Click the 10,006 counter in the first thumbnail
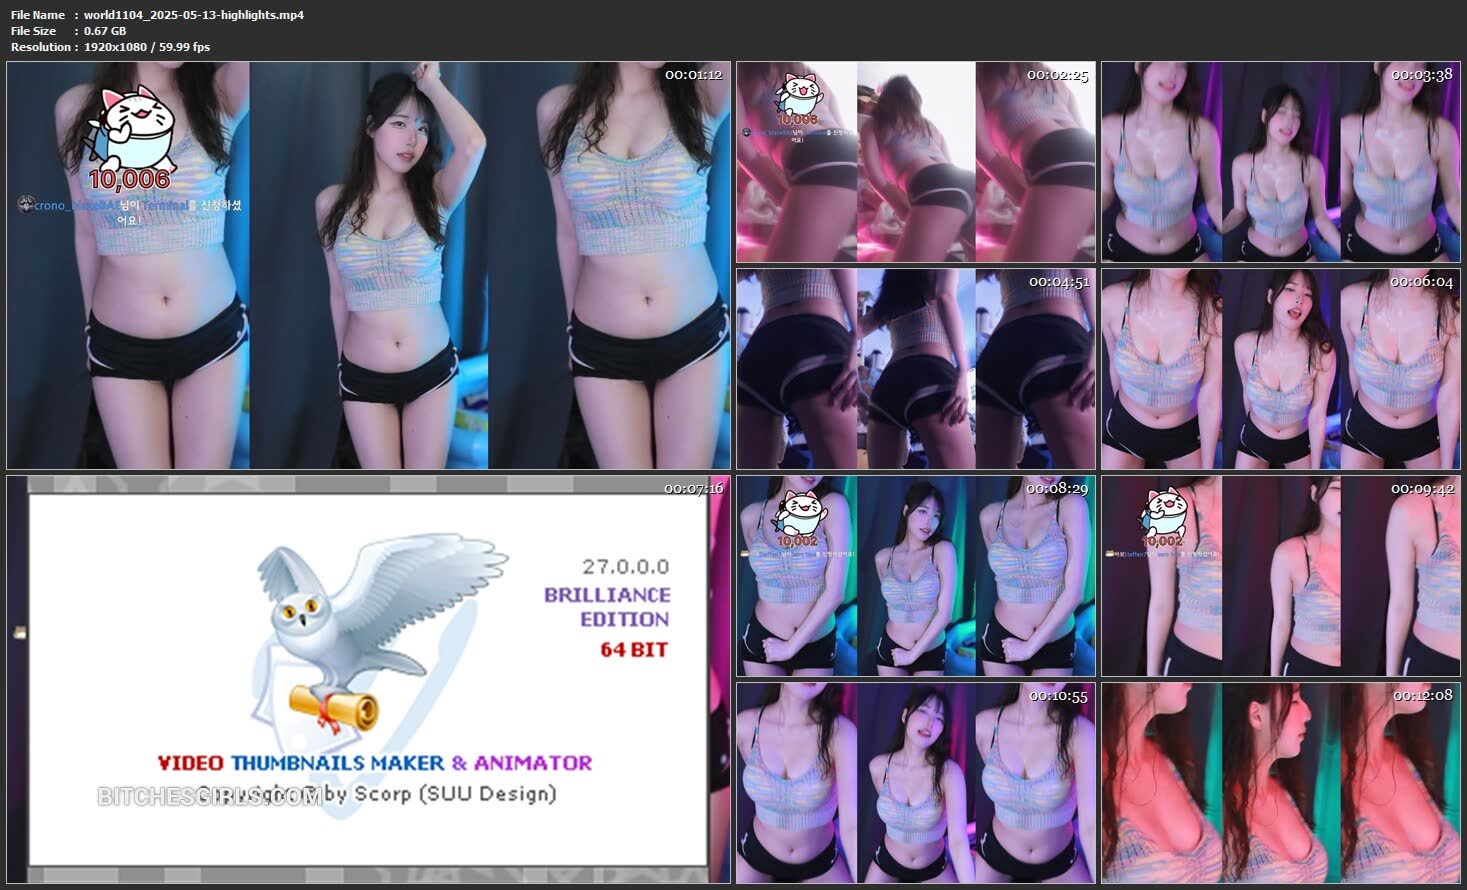 130,179
